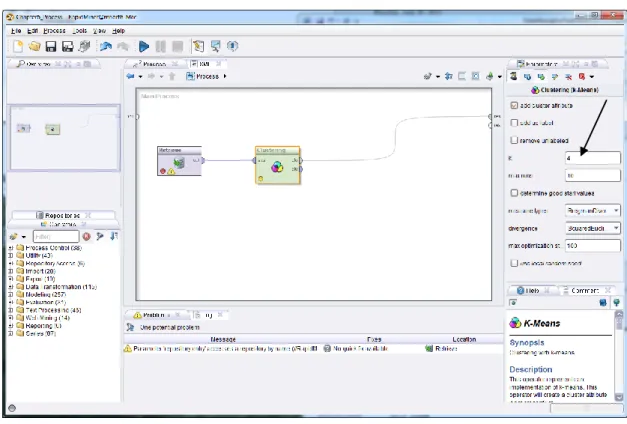Open the Help menu
This screenshot has height=424, width=627.
point(118,31)
